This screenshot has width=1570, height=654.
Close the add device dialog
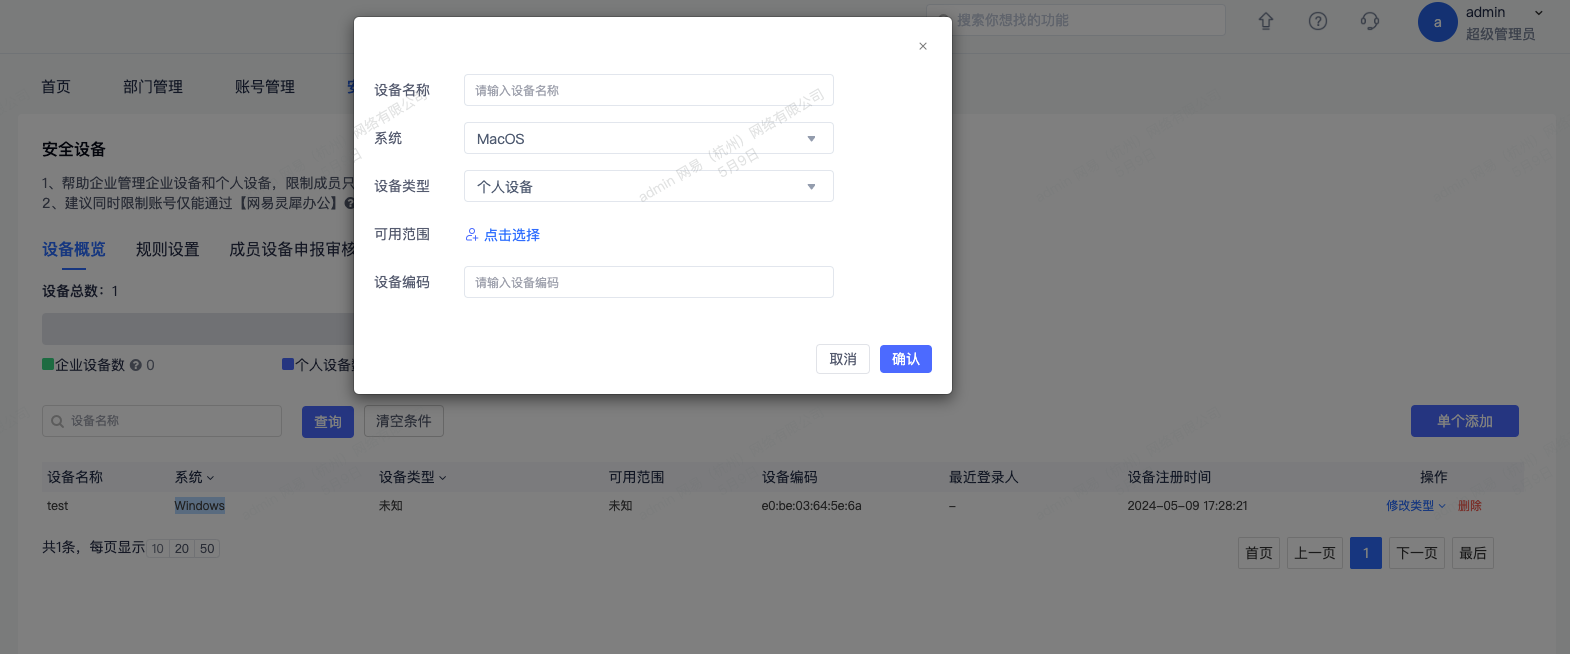click(922, 46)
